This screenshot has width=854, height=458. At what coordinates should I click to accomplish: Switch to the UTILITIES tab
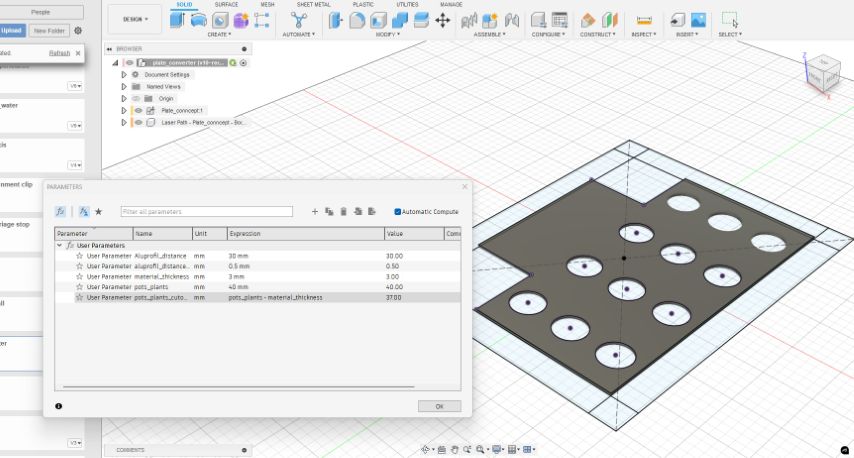click(407, 4)
